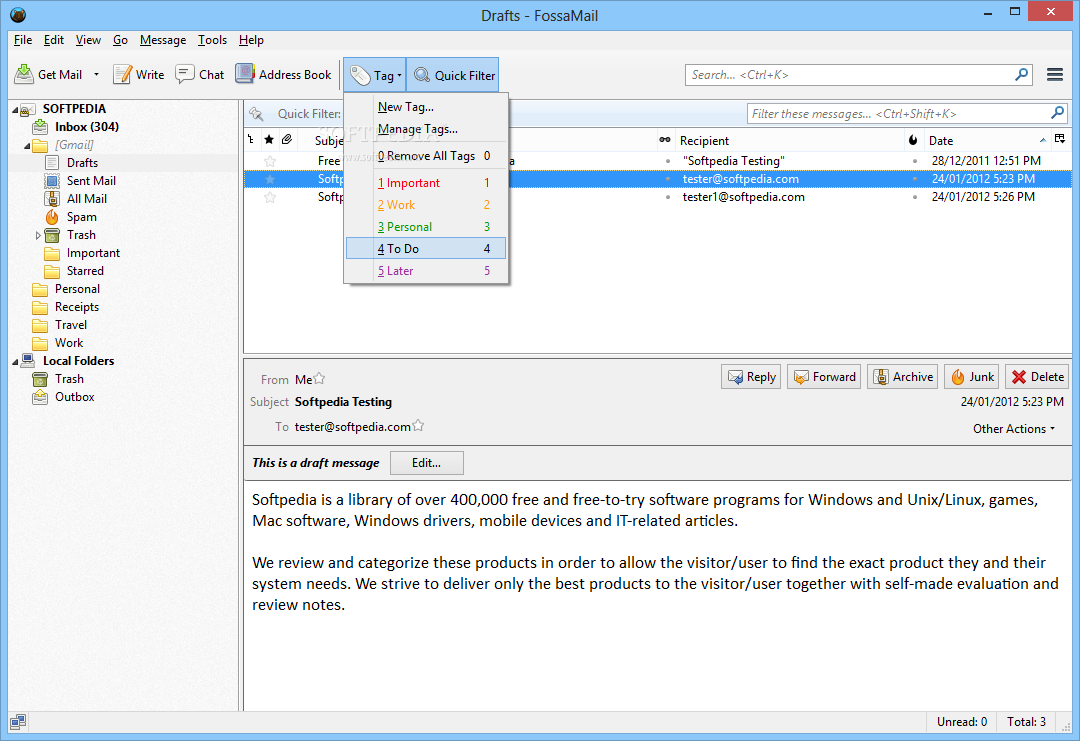The height and width of the screenshot is (741, 1080).
Task: Mark message as Junk
Action: click(972, 377)
